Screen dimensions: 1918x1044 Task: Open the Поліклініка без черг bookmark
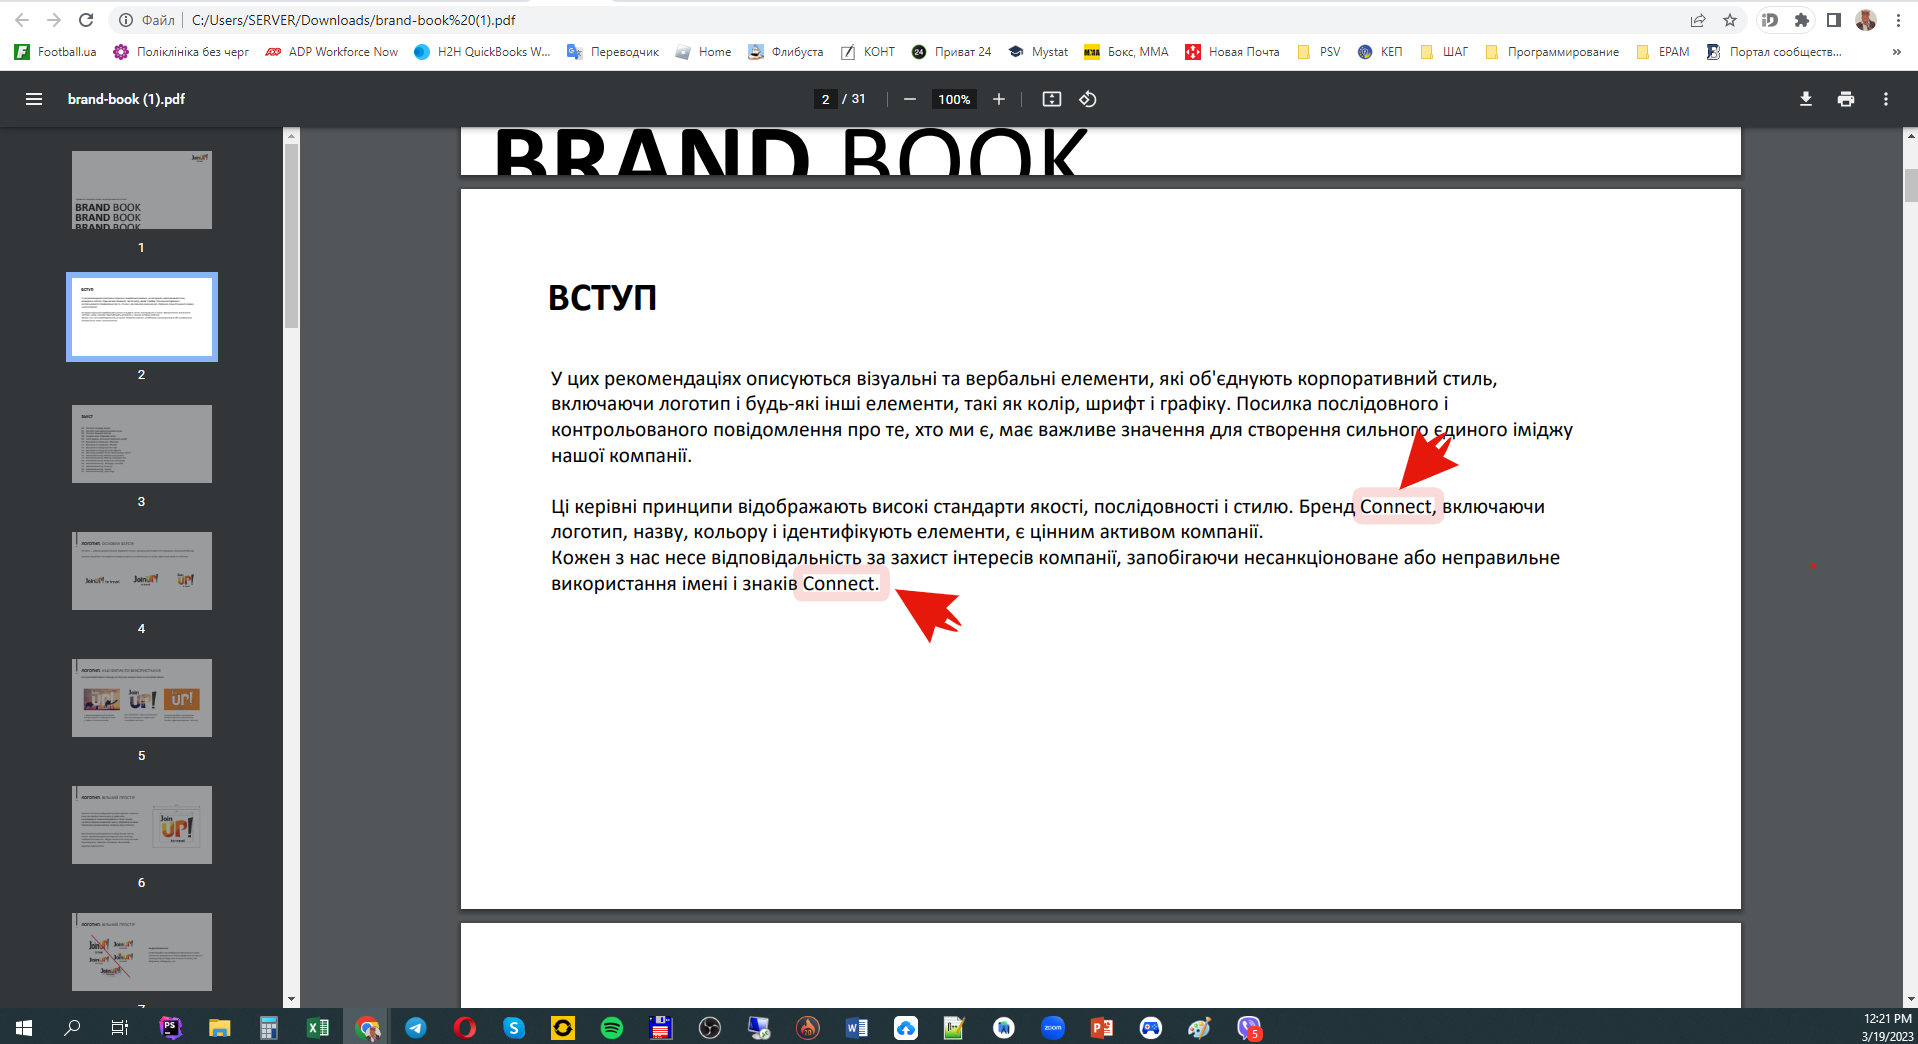tap(181, 52)
